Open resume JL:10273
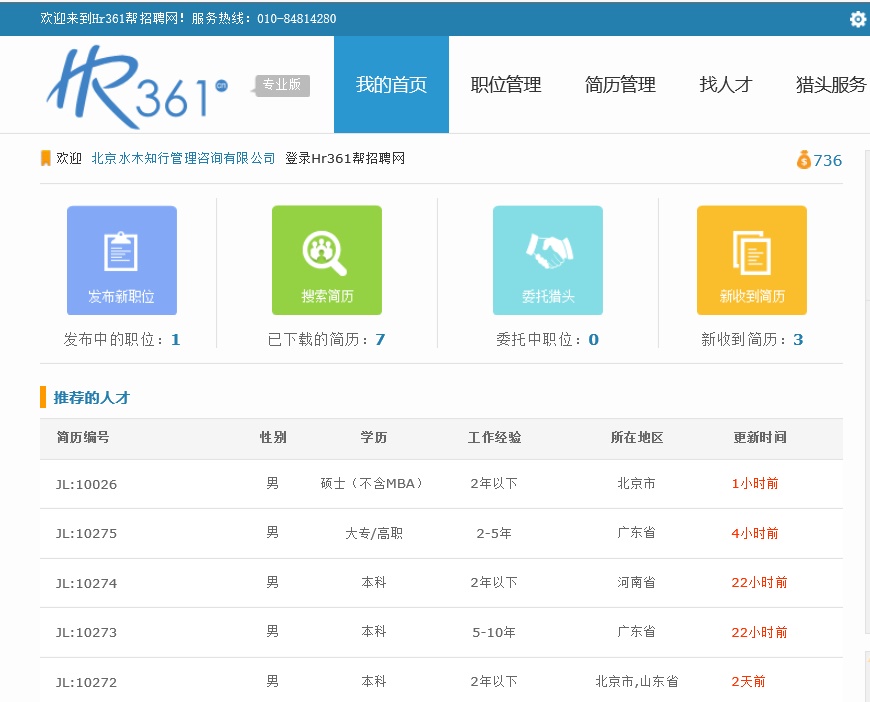Viewport: 870px width, 702px height. tap(87, 632)
